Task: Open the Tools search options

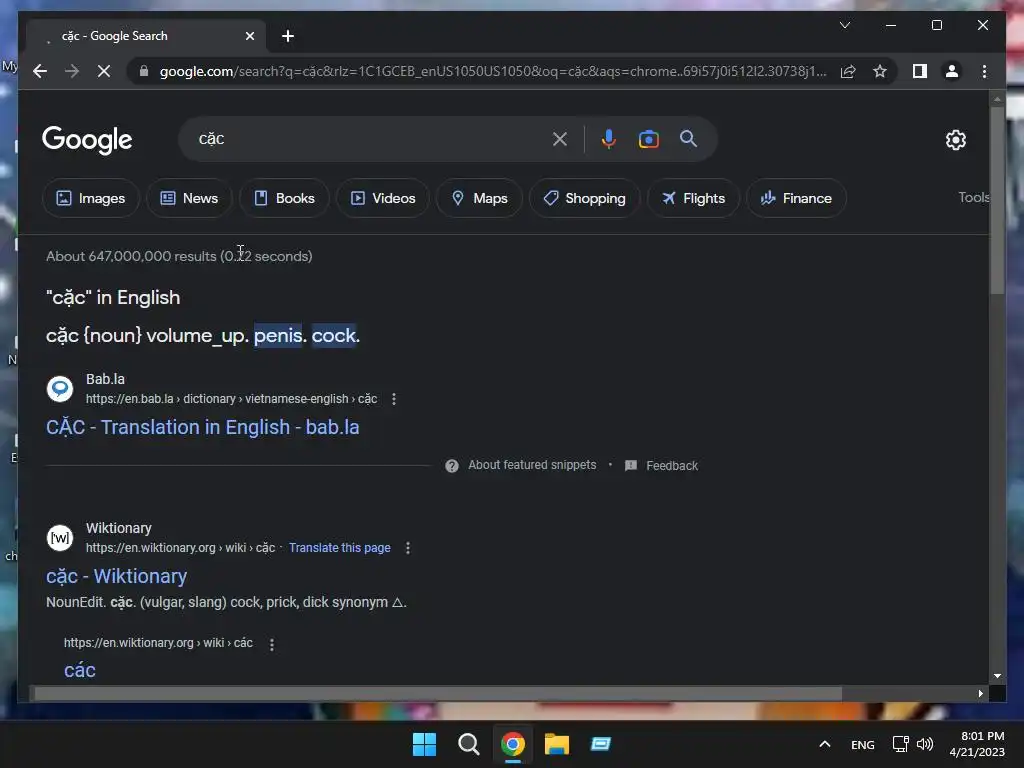Action: [973, 197]
